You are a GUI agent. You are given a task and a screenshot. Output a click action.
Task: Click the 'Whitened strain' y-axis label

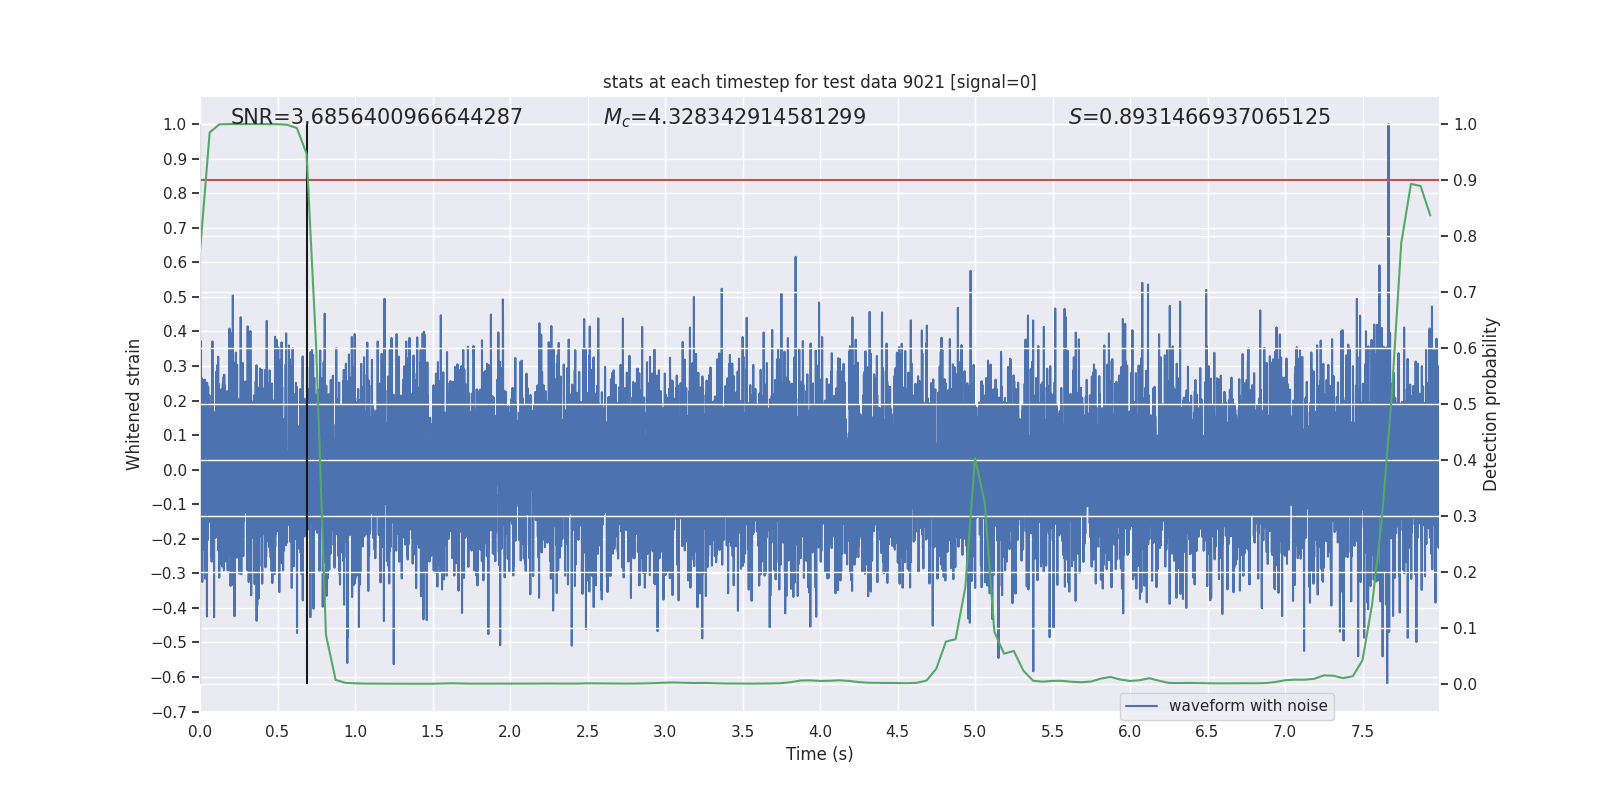click(134, 404)
